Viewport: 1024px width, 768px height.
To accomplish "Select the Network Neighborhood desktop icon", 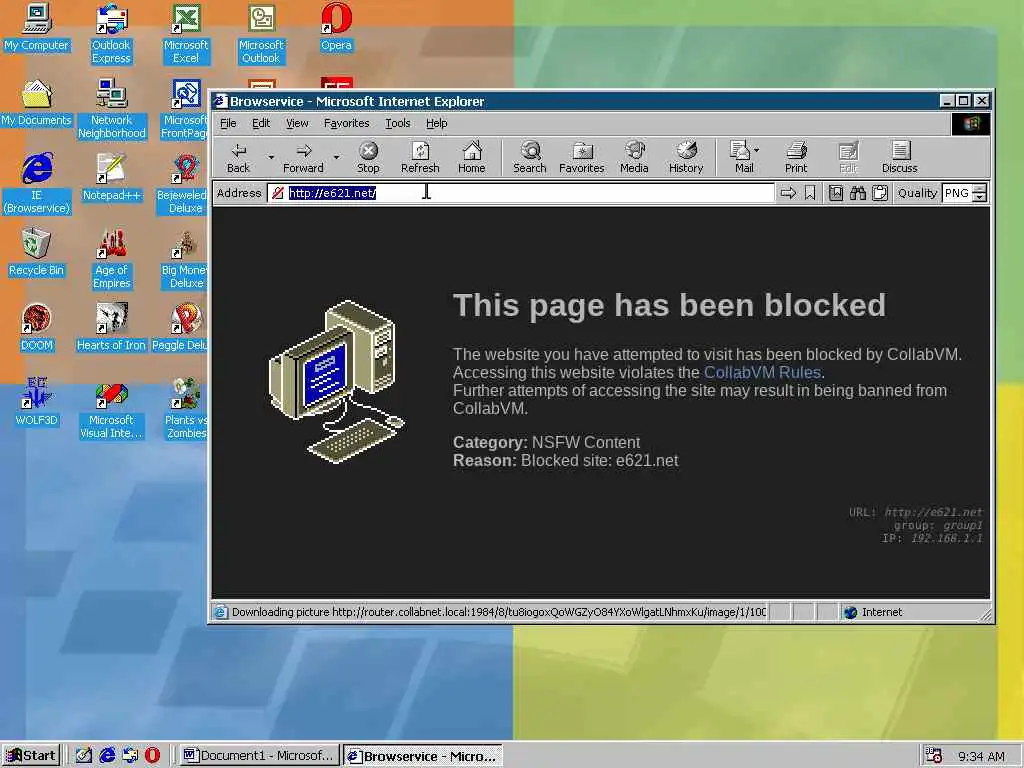I will coord(112,109).
